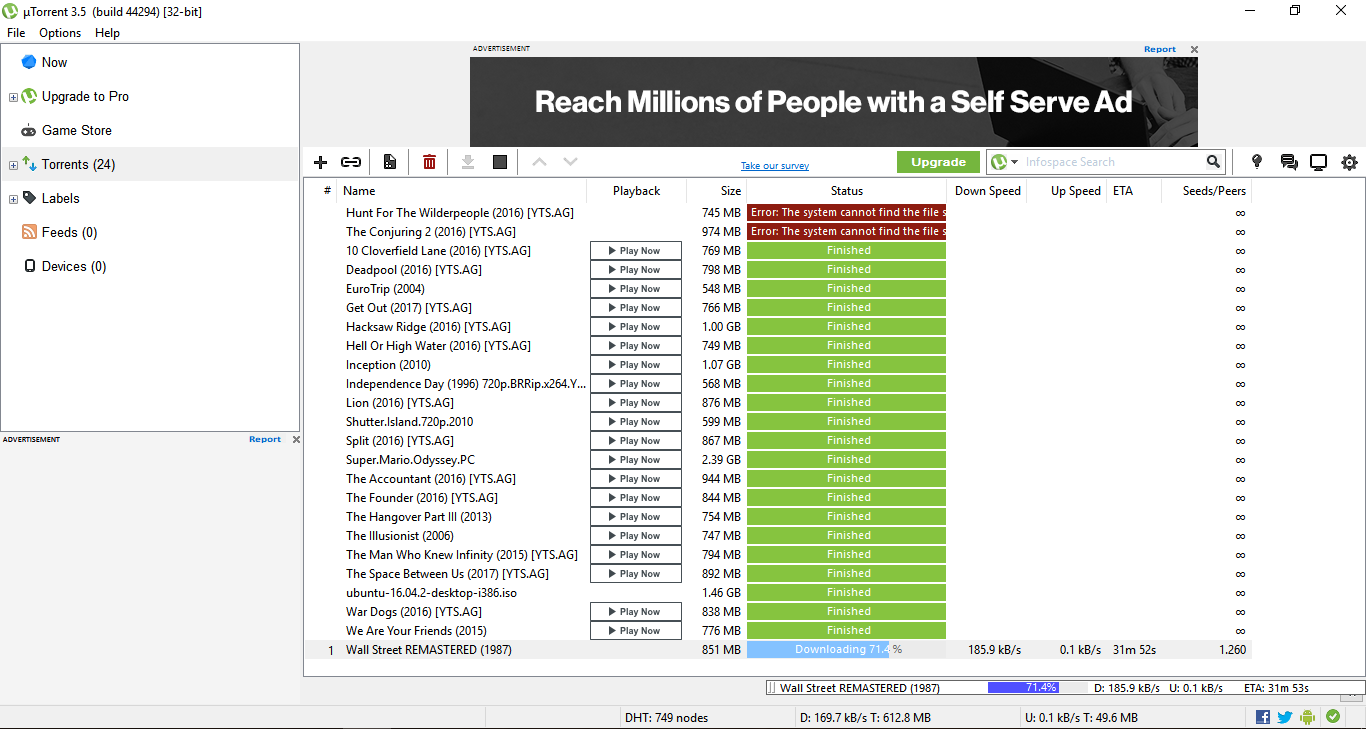Click Play Now for Inception (2010)

pos(636,365)
